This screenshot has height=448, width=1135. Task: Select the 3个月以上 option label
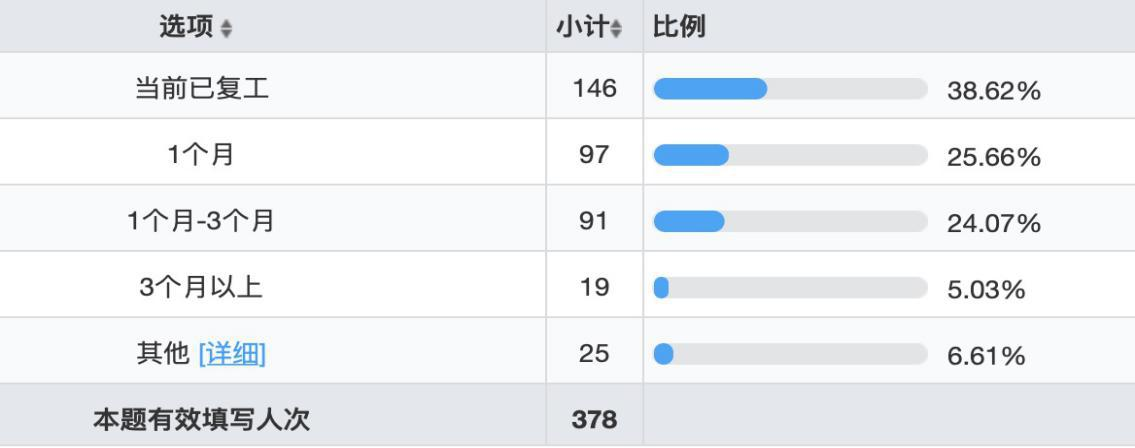(202, 288)
